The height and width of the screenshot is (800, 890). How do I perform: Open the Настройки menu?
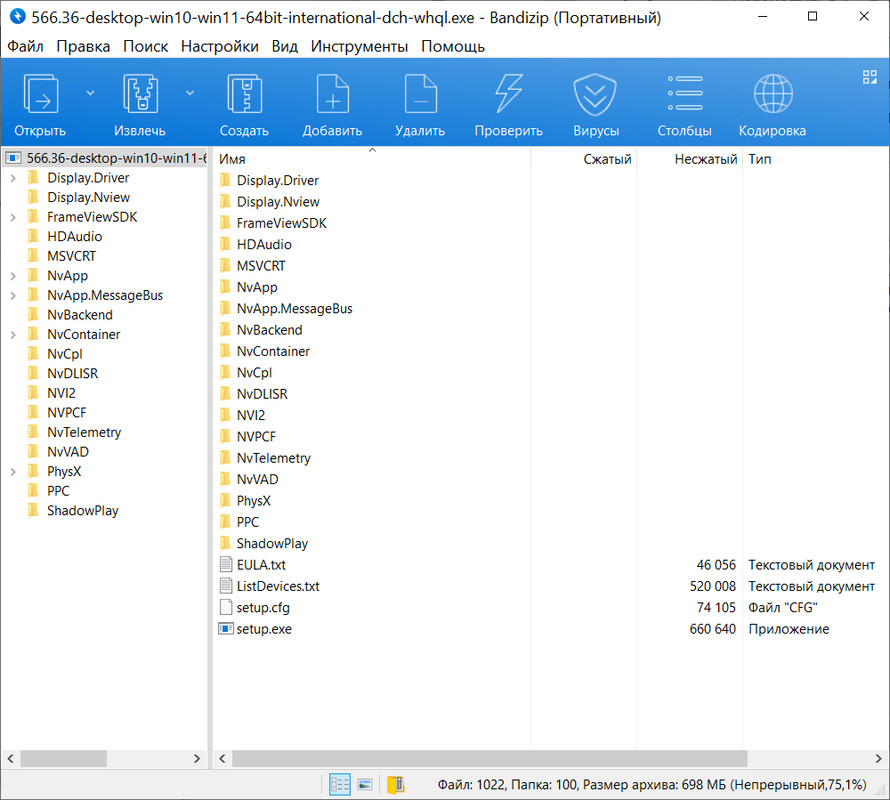(x=220, y=47)
